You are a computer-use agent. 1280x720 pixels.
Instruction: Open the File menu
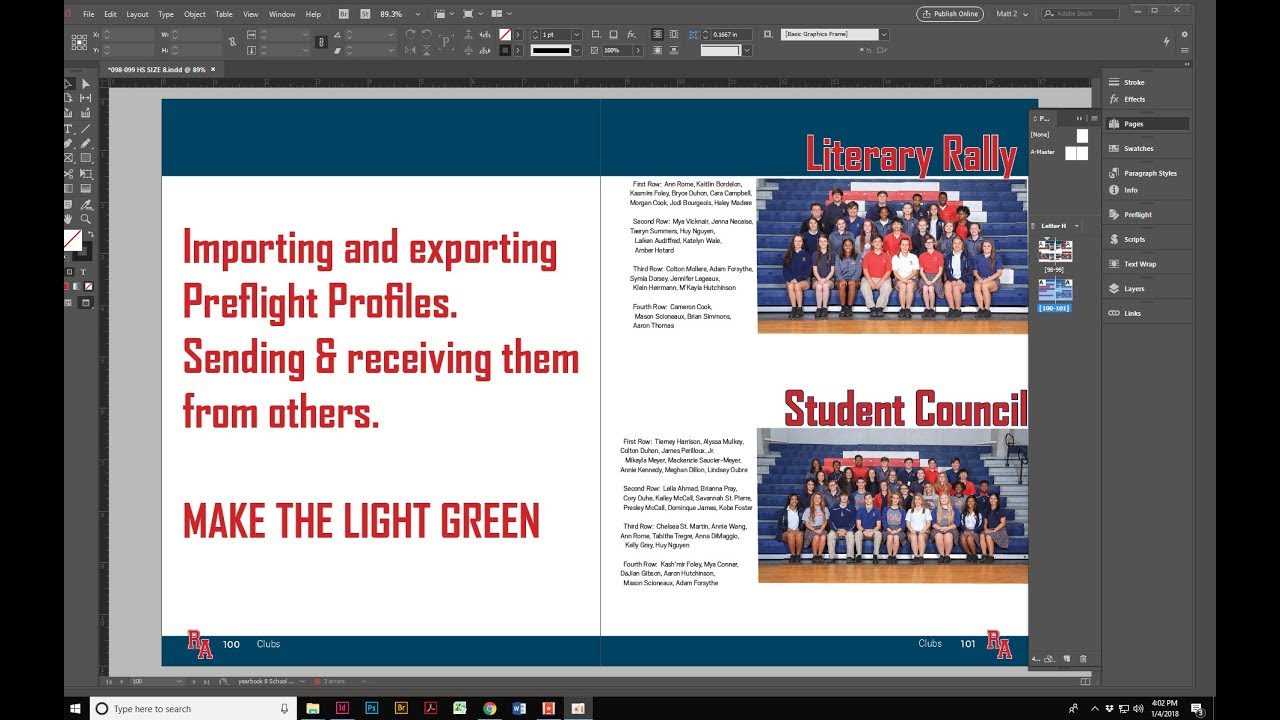click(x=88, y=14)
